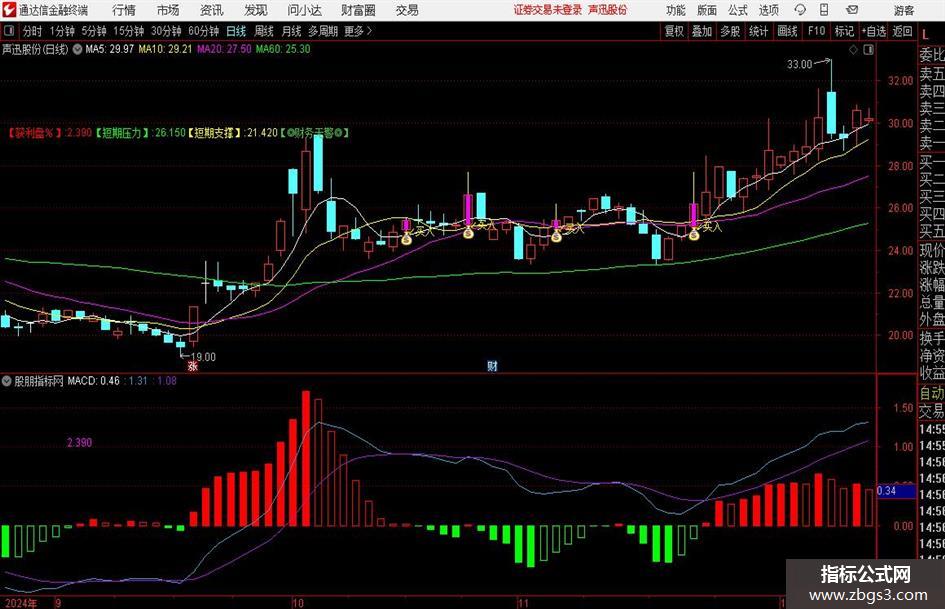Click the MA60: 25.30 indicator value
The image size is (945, 609).
click(283, 49)
